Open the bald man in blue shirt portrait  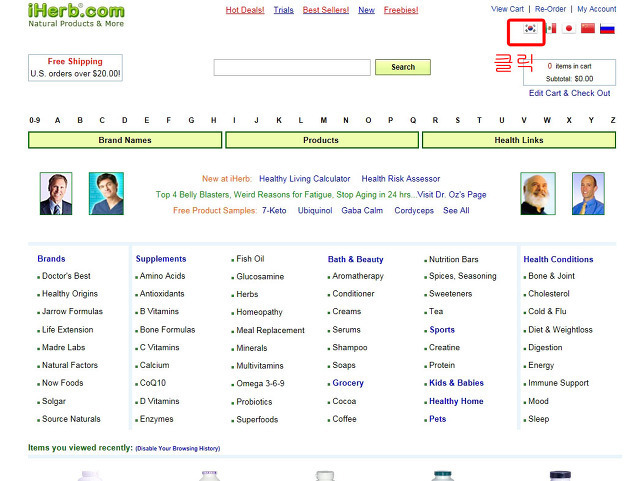click(x=588, y=194)
